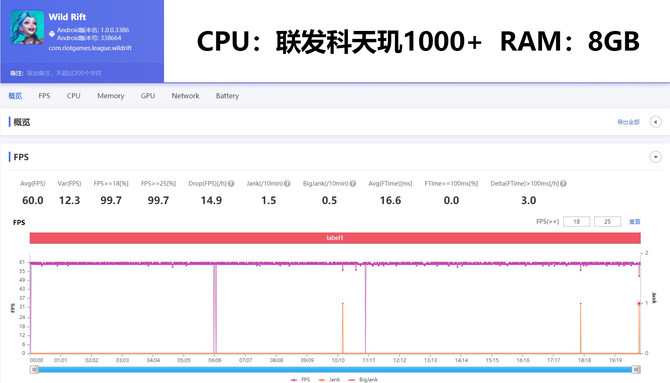This screenshot has height=383, width=670.
Task: Click the jank spike near 10:10
Action: pyautogui.click(x=343, y=328)
